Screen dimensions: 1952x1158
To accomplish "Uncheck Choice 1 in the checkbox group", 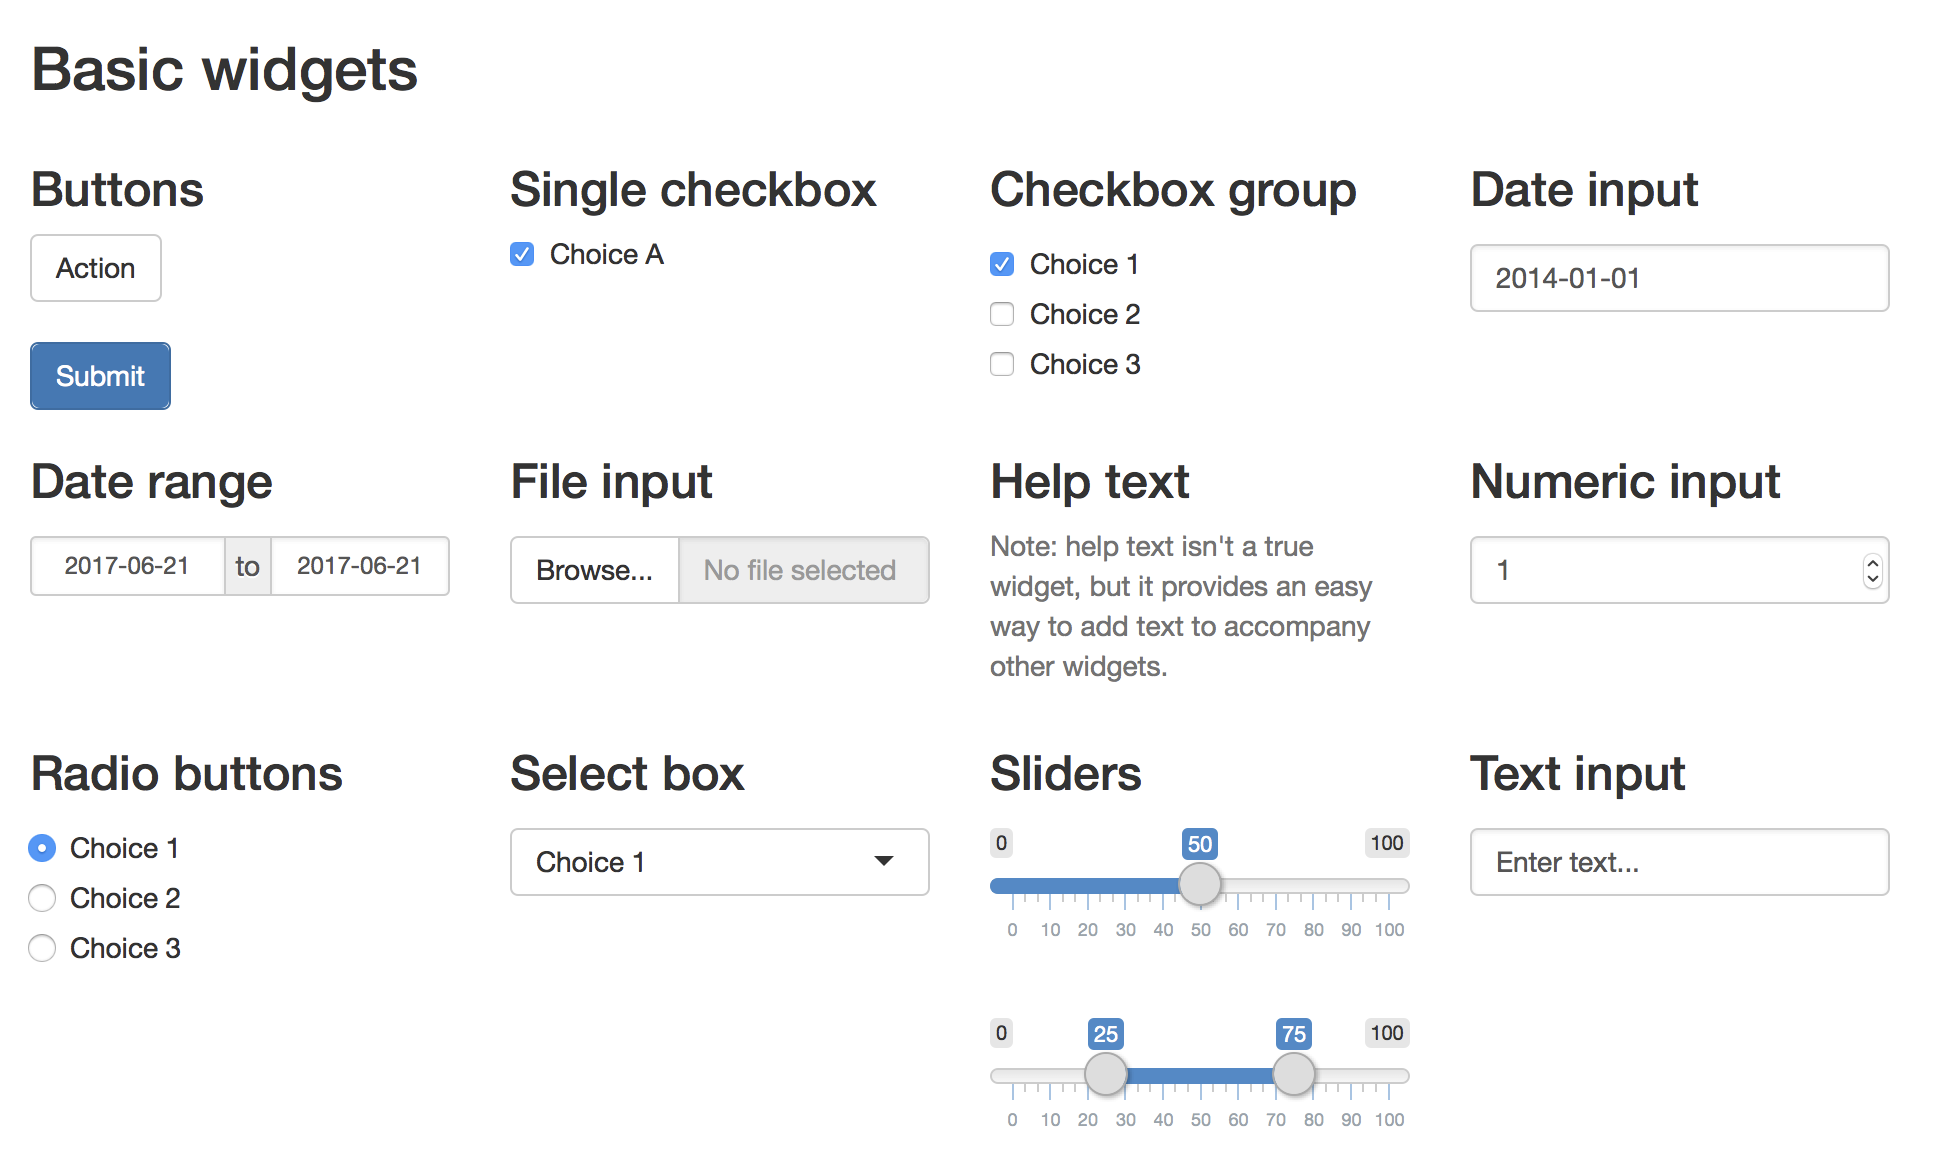I will (x=1001, y=263).
